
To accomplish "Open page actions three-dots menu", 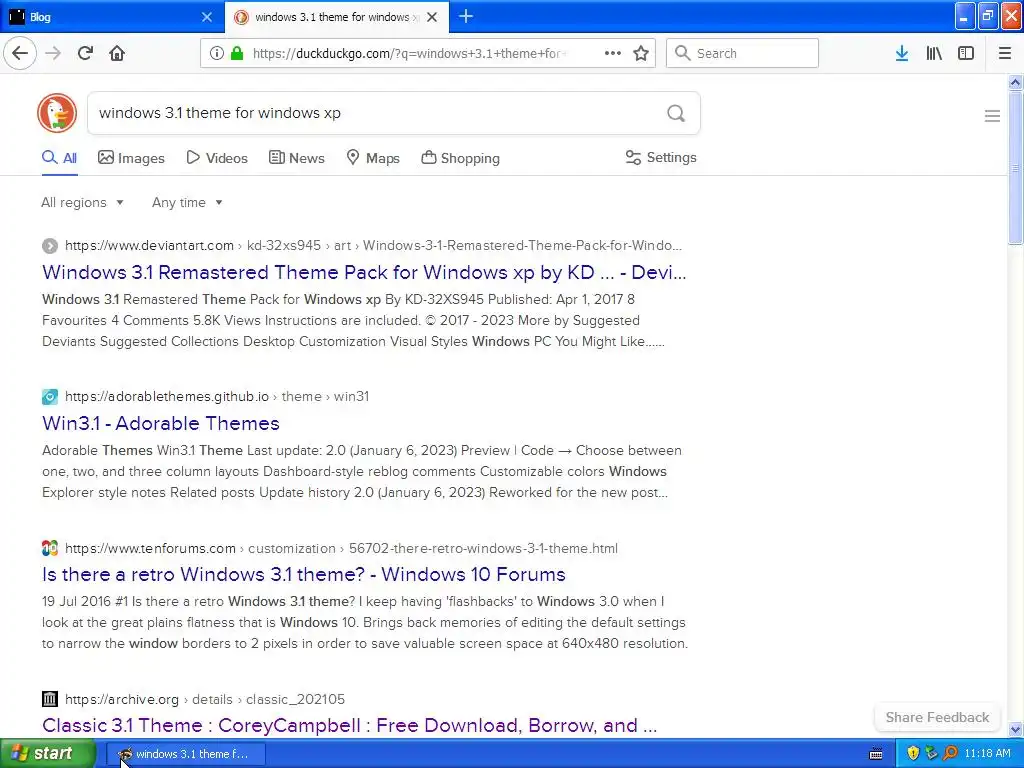I will pyautogui.click(x=613, y=53).
